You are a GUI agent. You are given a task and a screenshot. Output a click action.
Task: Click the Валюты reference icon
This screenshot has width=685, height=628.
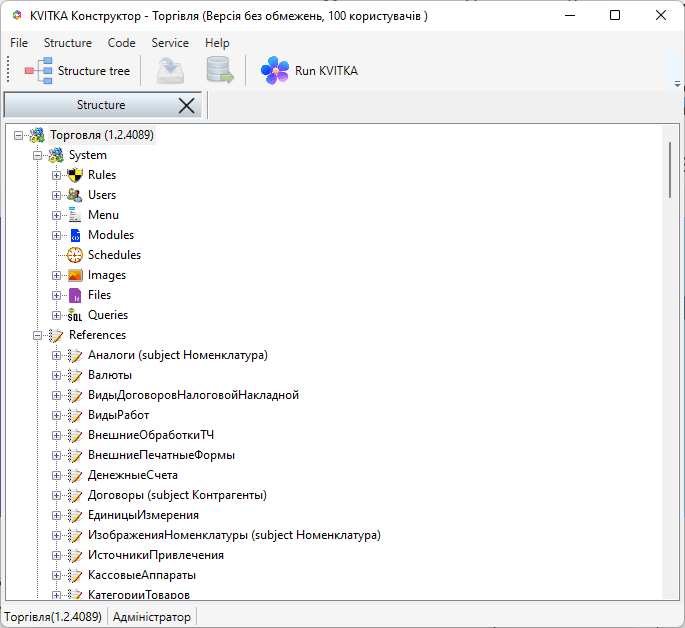pos(75,376)
